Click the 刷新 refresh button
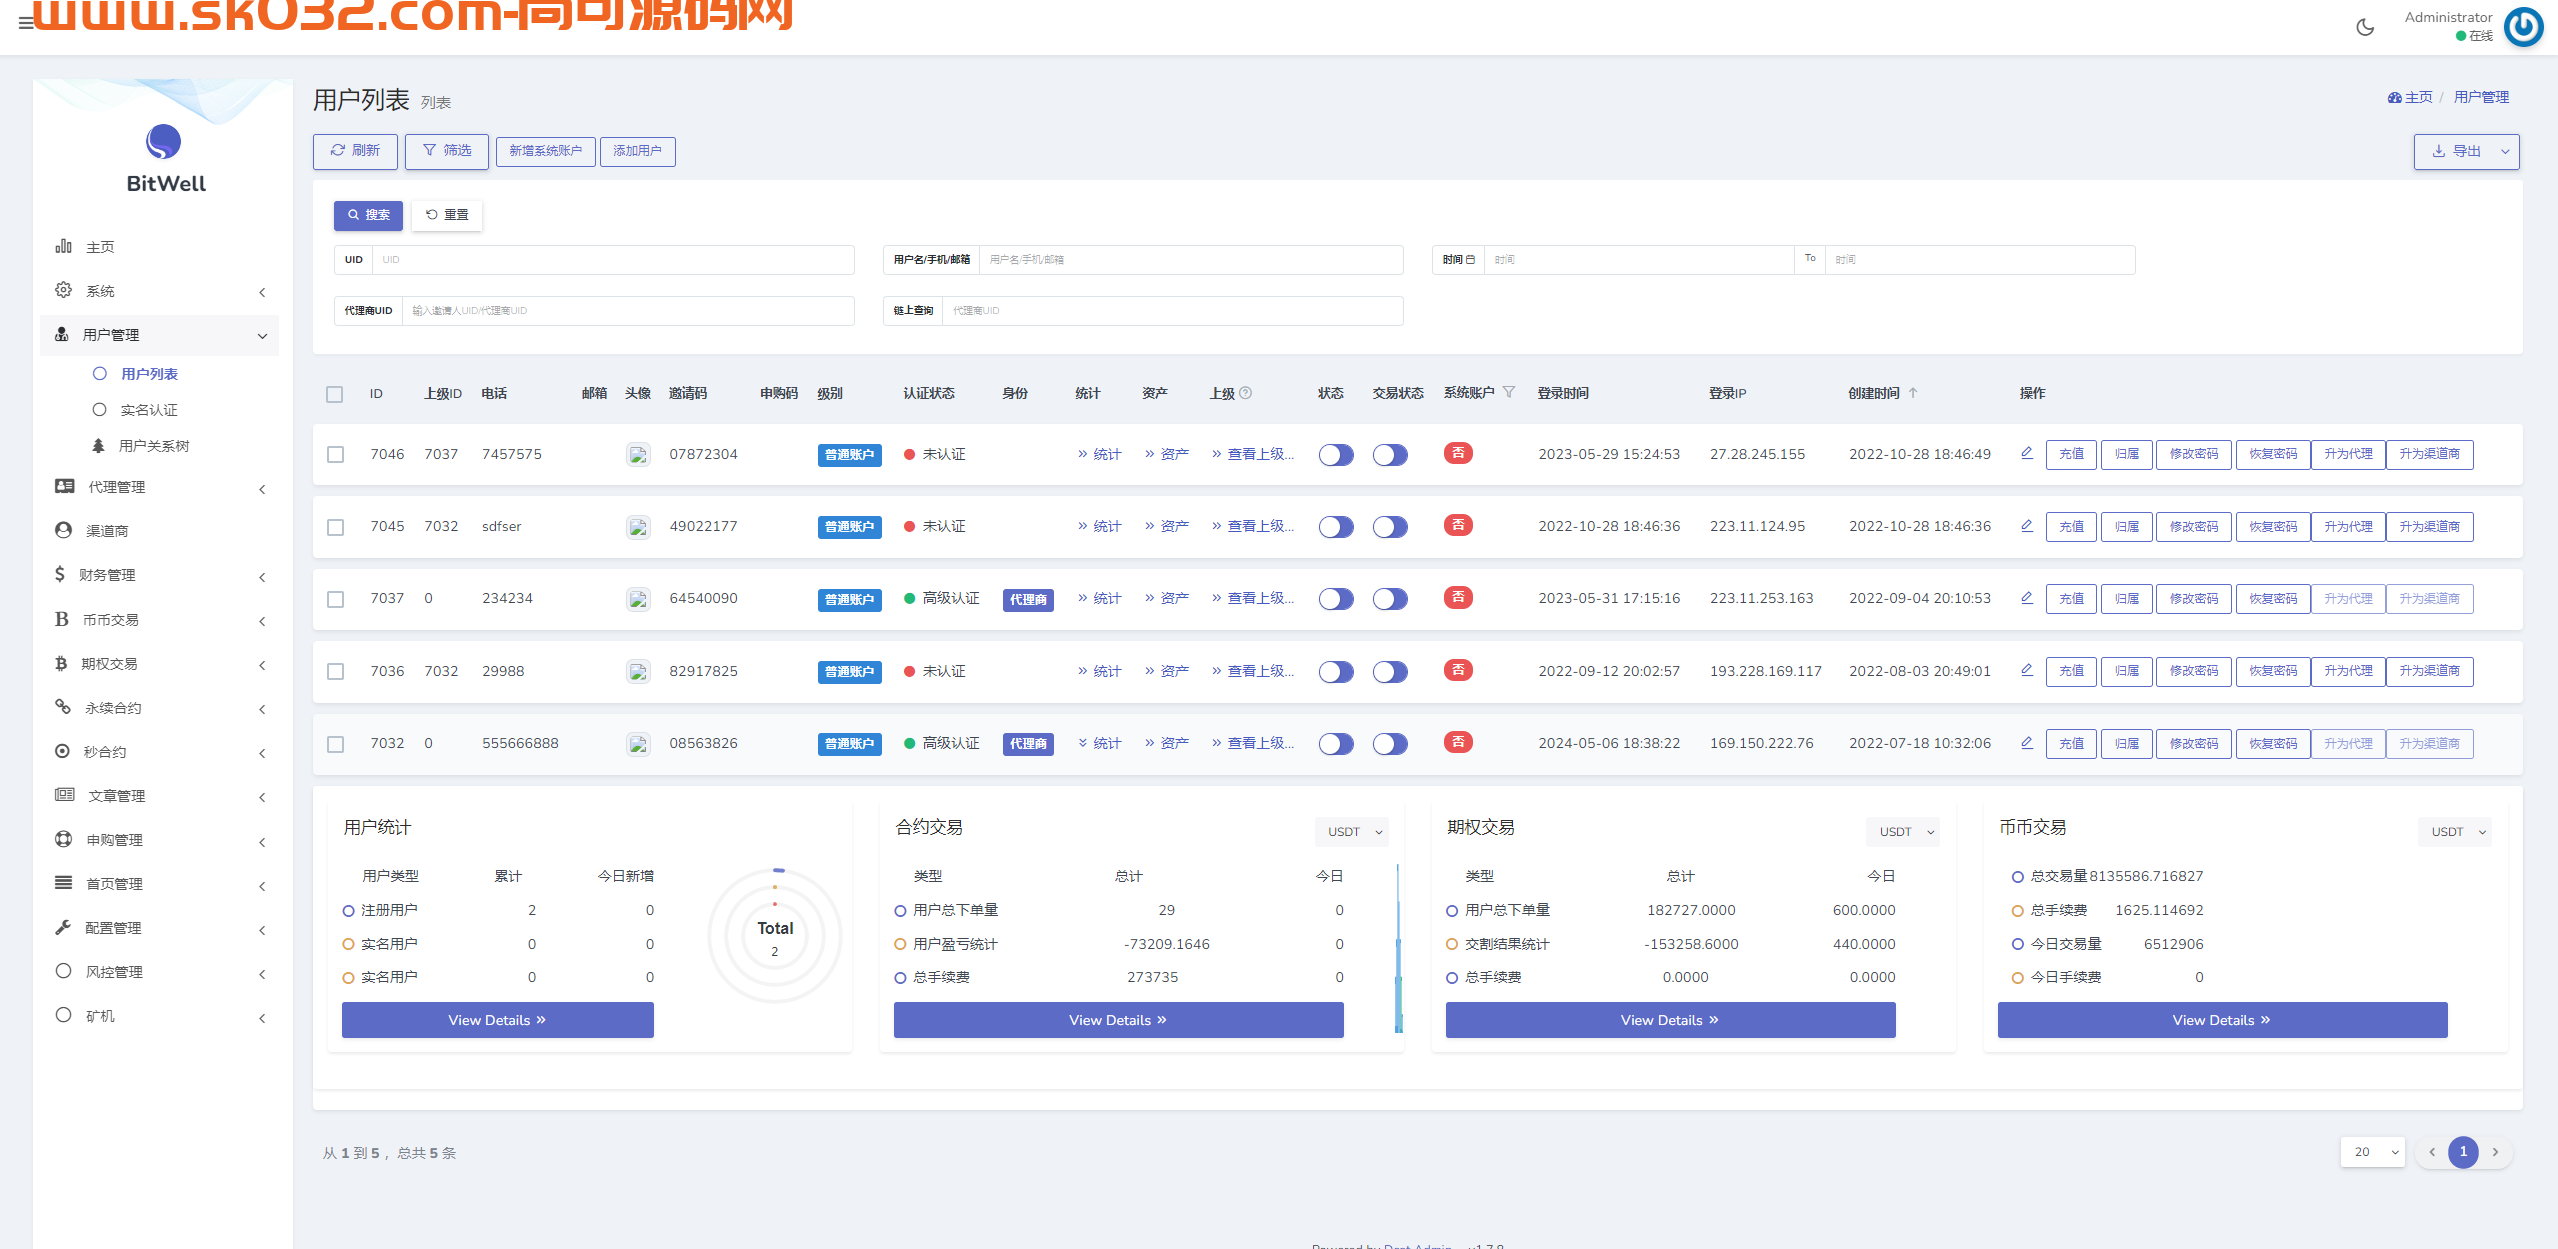Viewport: 2558px width, 1249px height. [x=355, y=151]
